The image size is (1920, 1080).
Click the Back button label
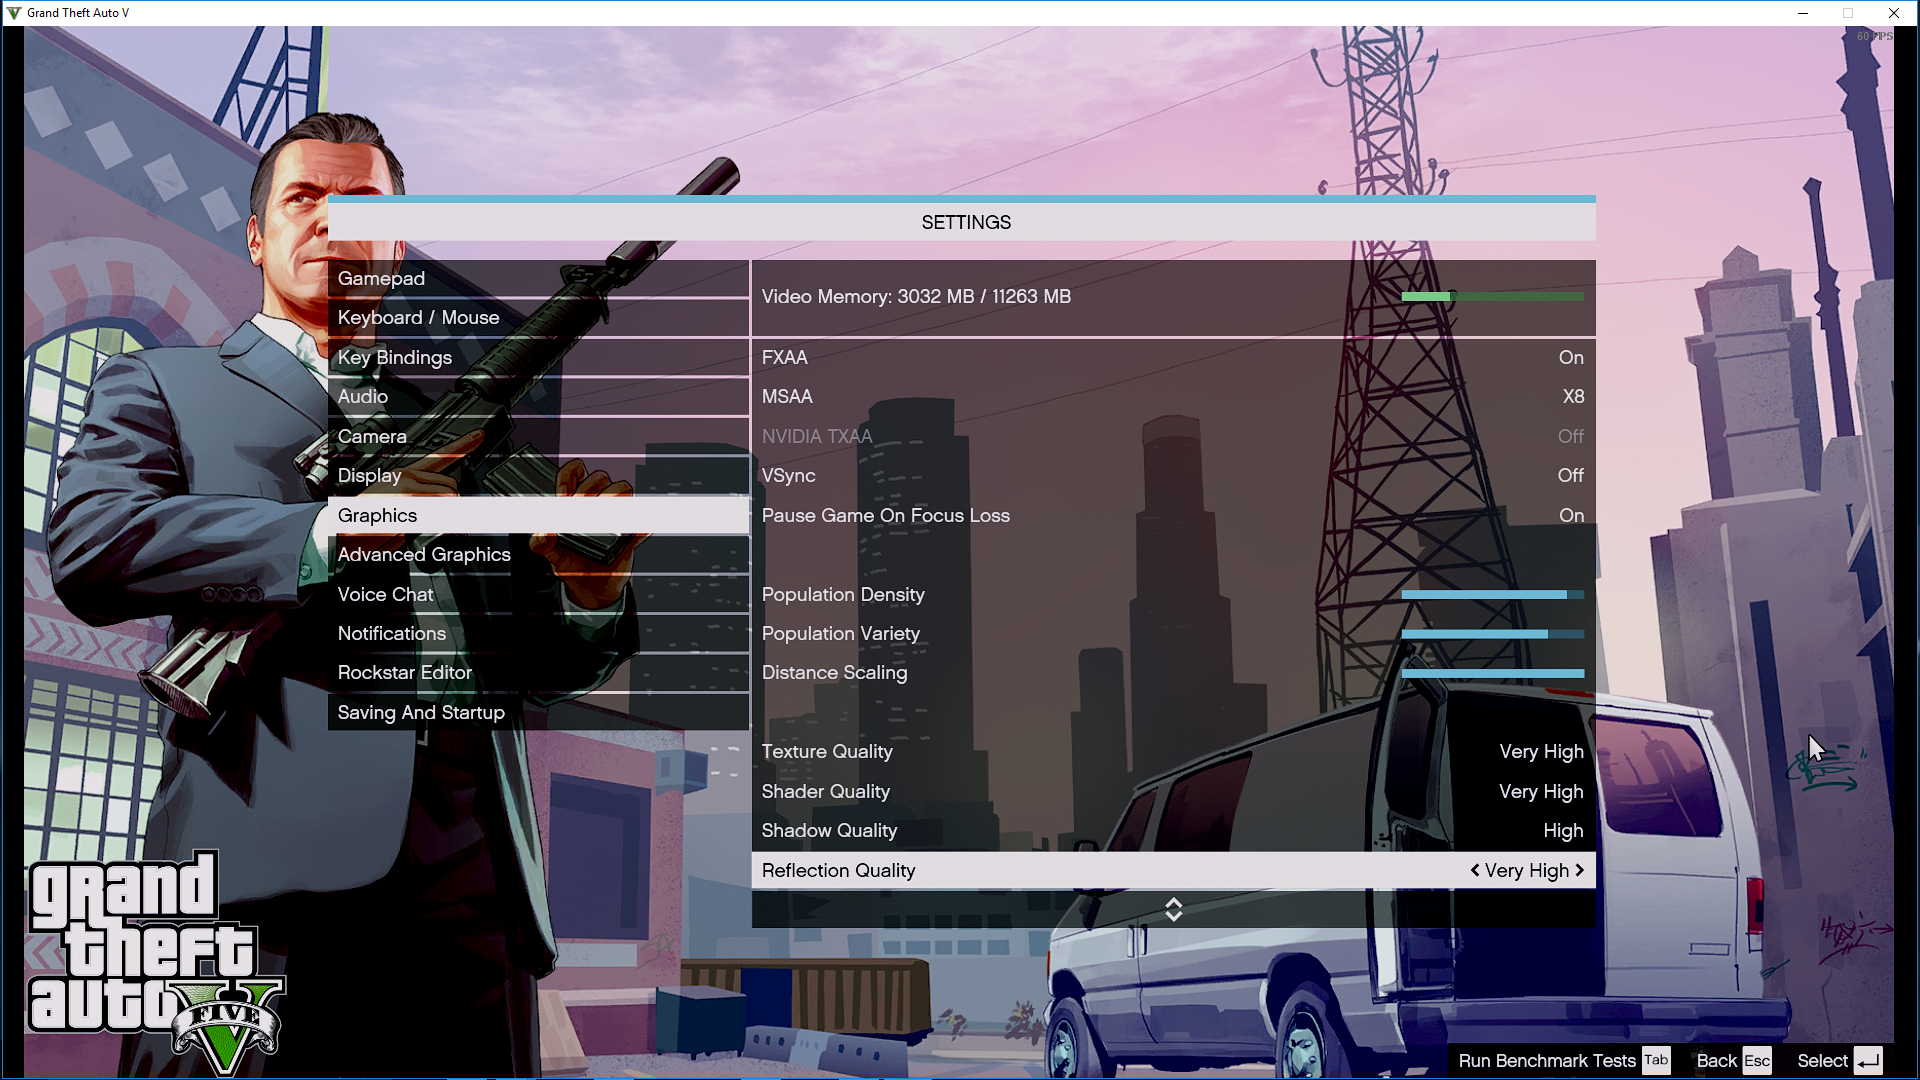[1716, 1061]
